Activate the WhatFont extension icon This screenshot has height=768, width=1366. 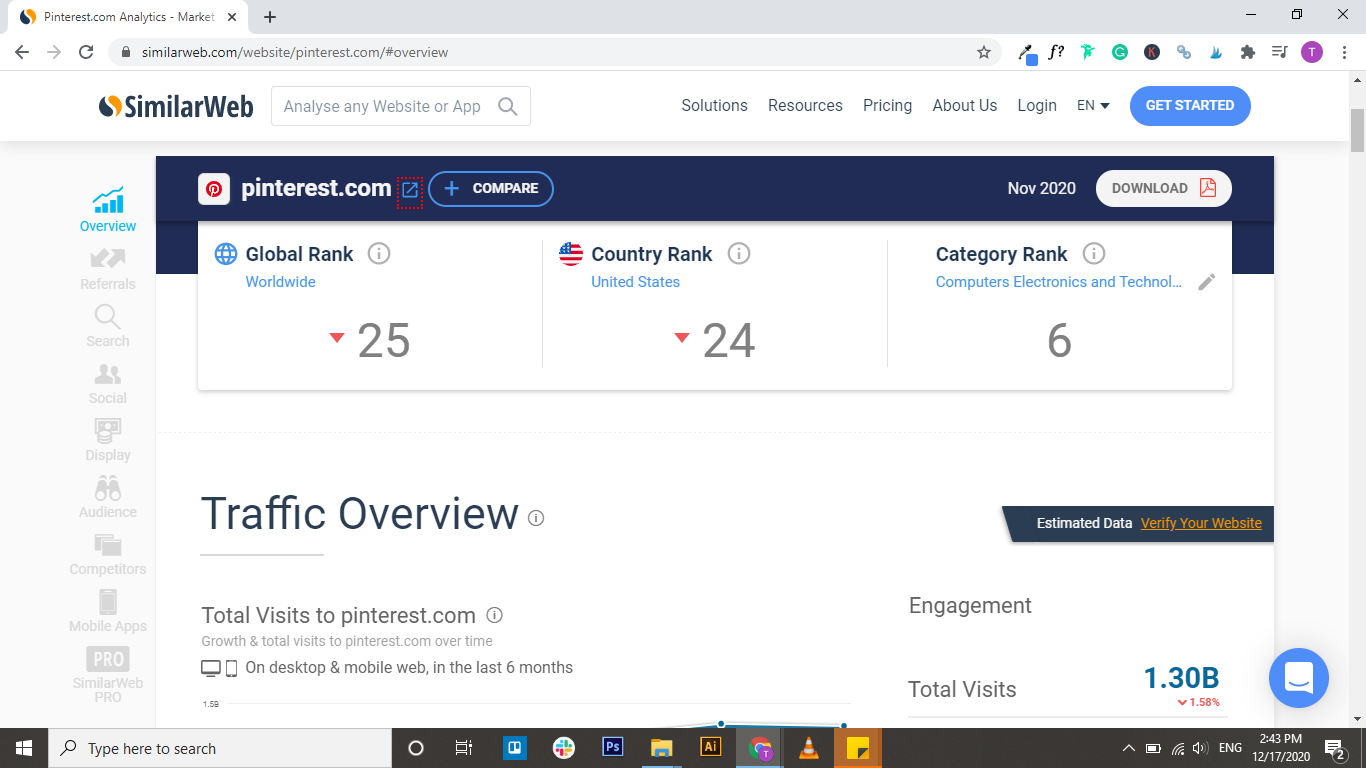click(x=1056, y=52)
